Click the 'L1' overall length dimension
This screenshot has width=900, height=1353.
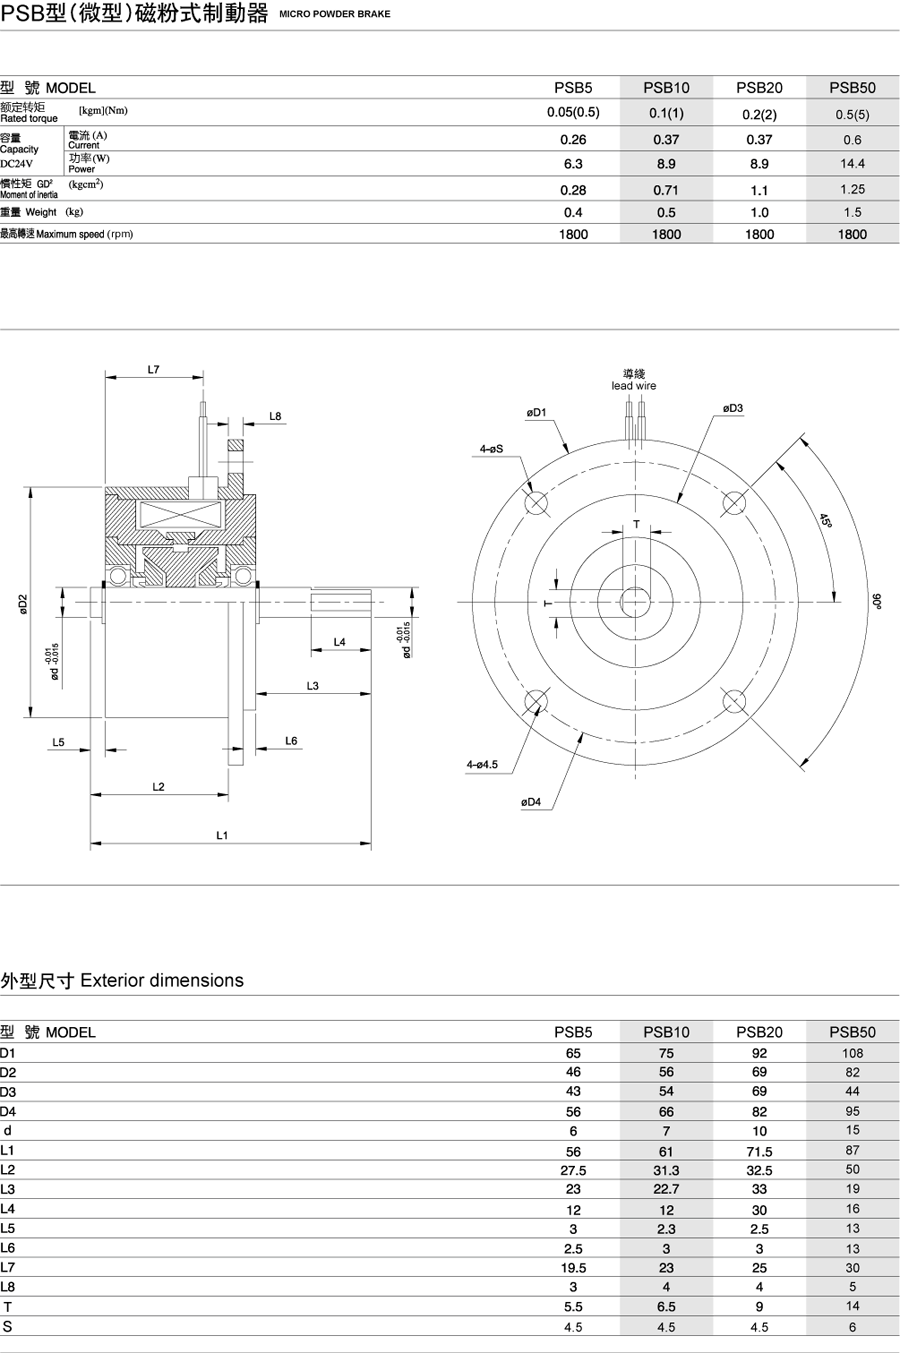pos(222,835)
